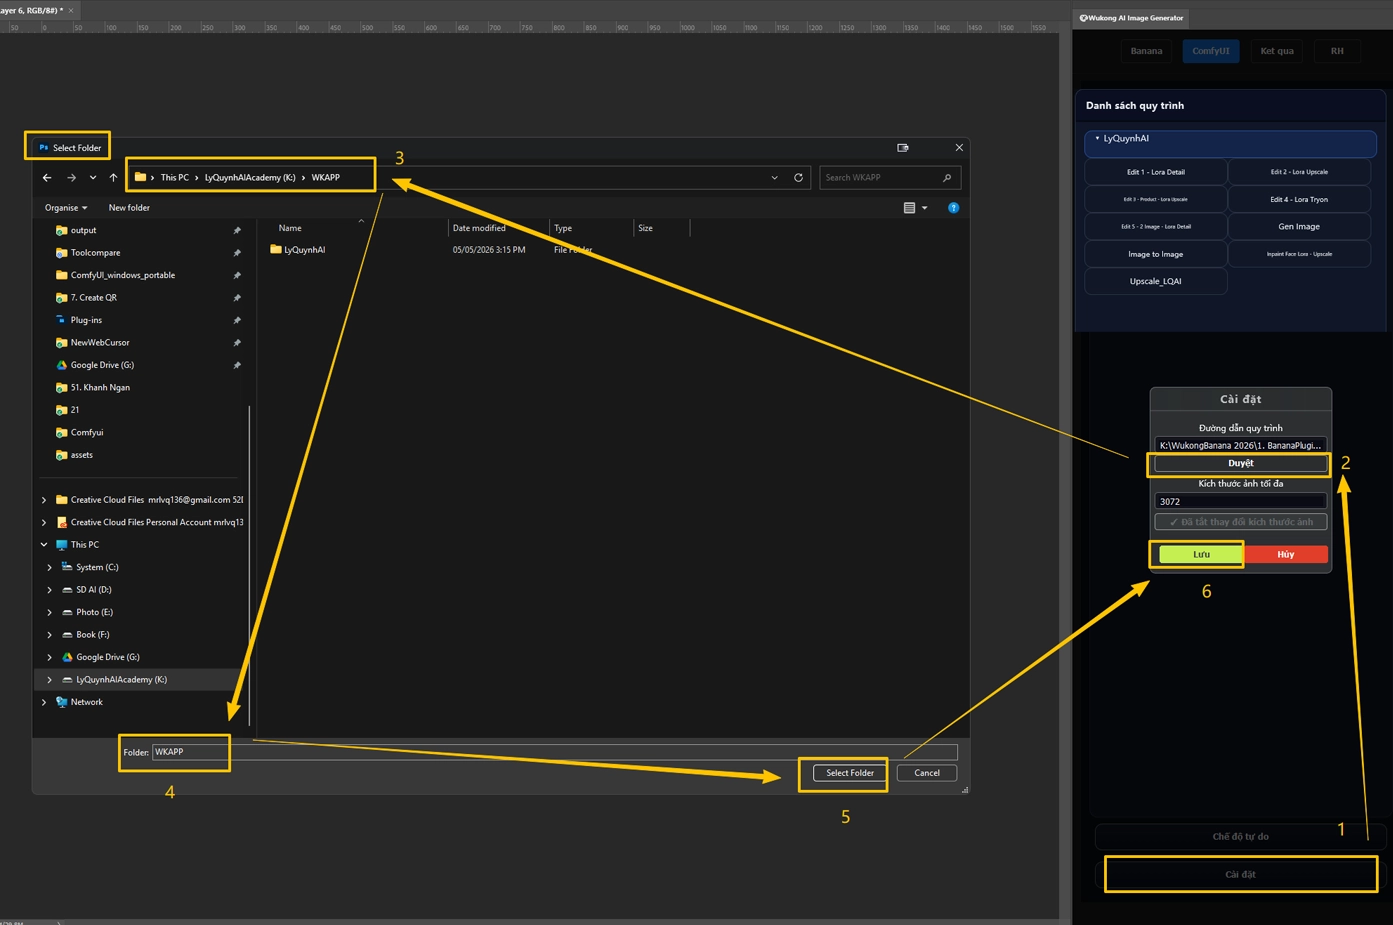Go back in the Select Folder dialog

click(x=47, y=178)
